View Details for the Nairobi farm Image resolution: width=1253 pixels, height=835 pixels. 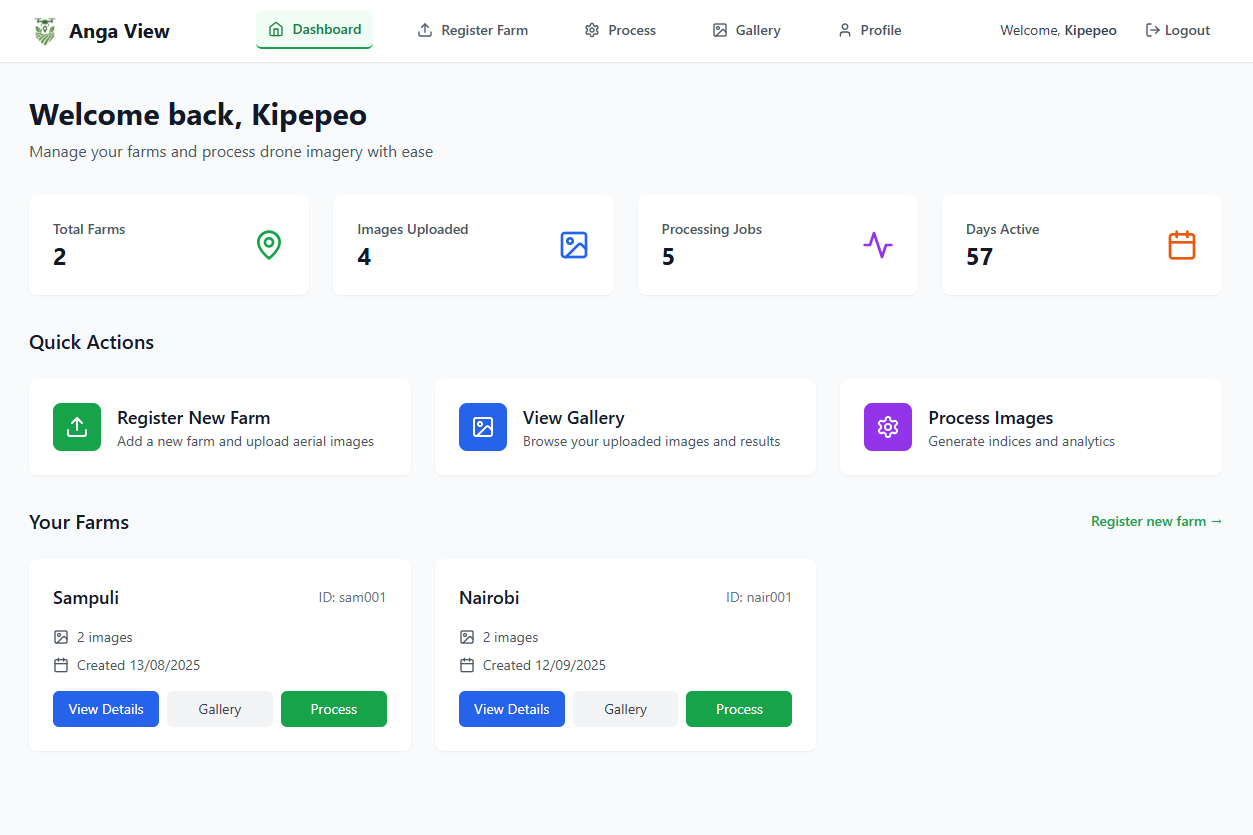511,709
